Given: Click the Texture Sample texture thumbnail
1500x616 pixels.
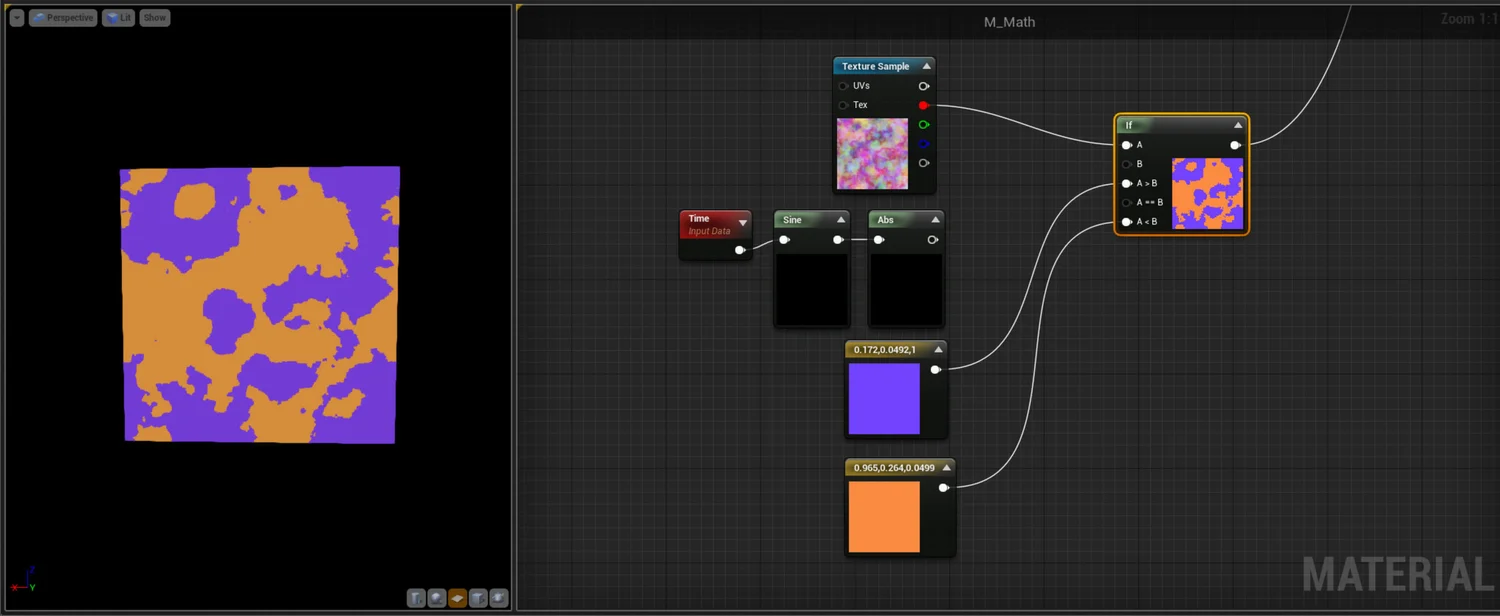Looking at the screenshot, I should coord(871,154).
